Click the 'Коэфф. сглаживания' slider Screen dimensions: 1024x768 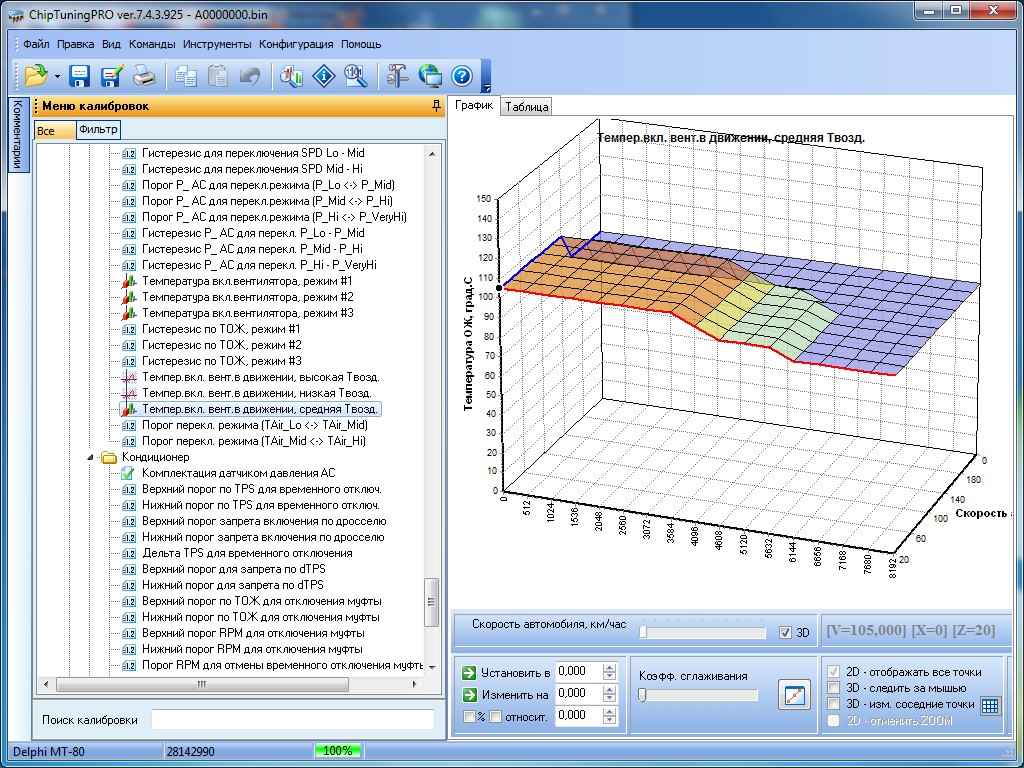click(x=698, y=695)
